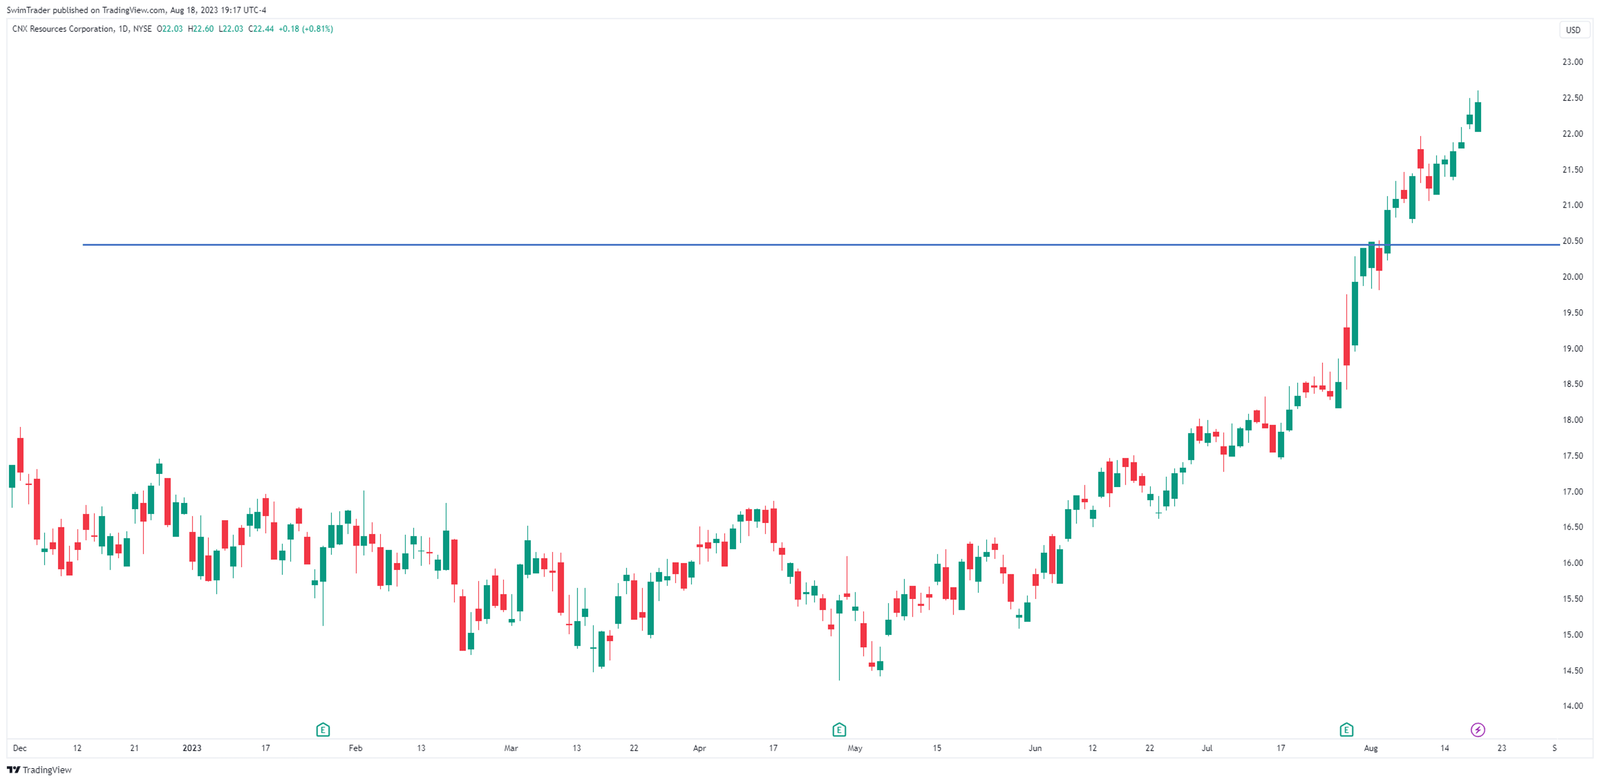This screenshot has height=782, width=1600.
Task: Click the 15.00 price axis label
Action: [1573, 635]
